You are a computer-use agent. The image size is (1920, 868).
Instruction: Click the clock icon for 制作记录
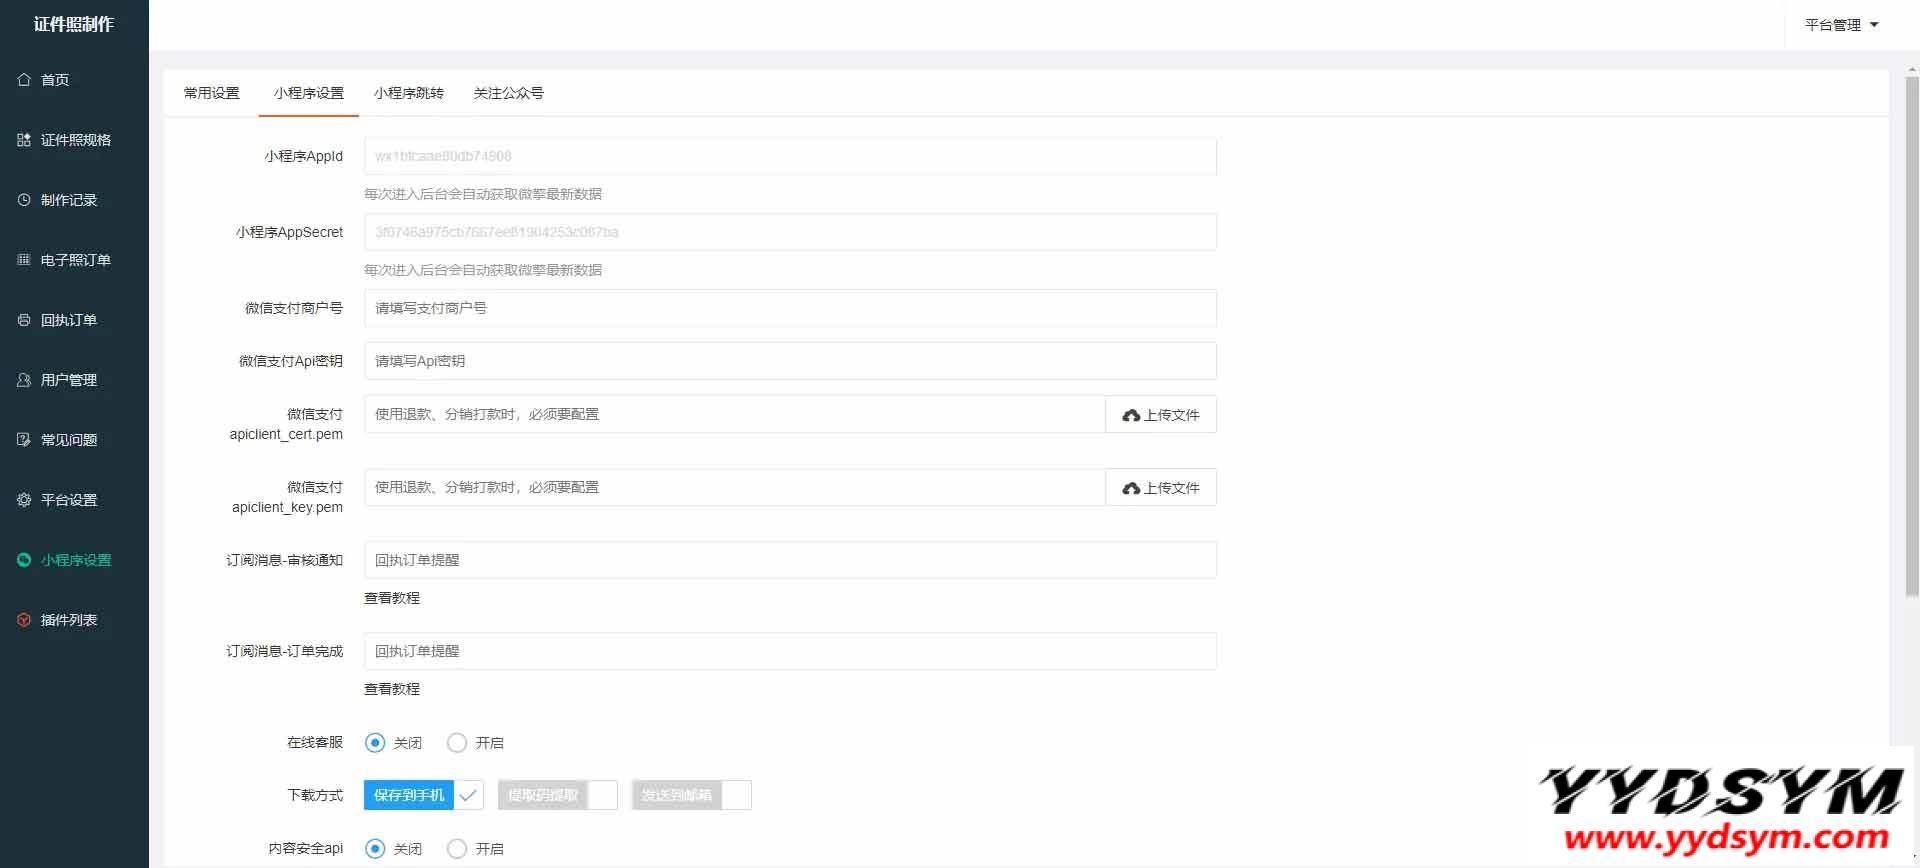tap(24, 200)
